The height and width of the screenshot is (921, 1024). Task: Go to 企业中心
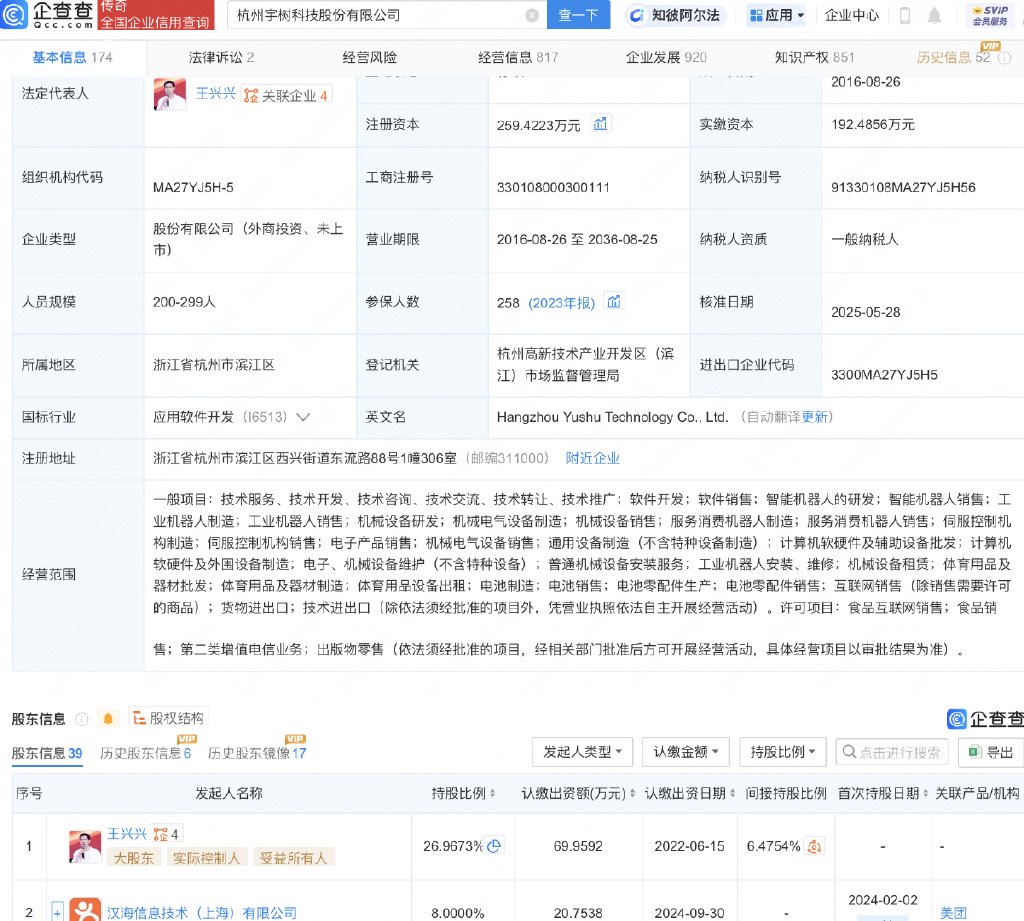coord(852,15)
